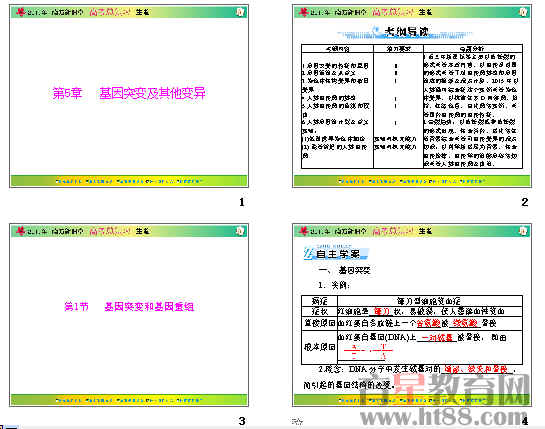Select the slide 3 thumbnail titled 第1节 基因突变和基因重组
This screenshot has height=429, width=545.
[x=129, y=315]
